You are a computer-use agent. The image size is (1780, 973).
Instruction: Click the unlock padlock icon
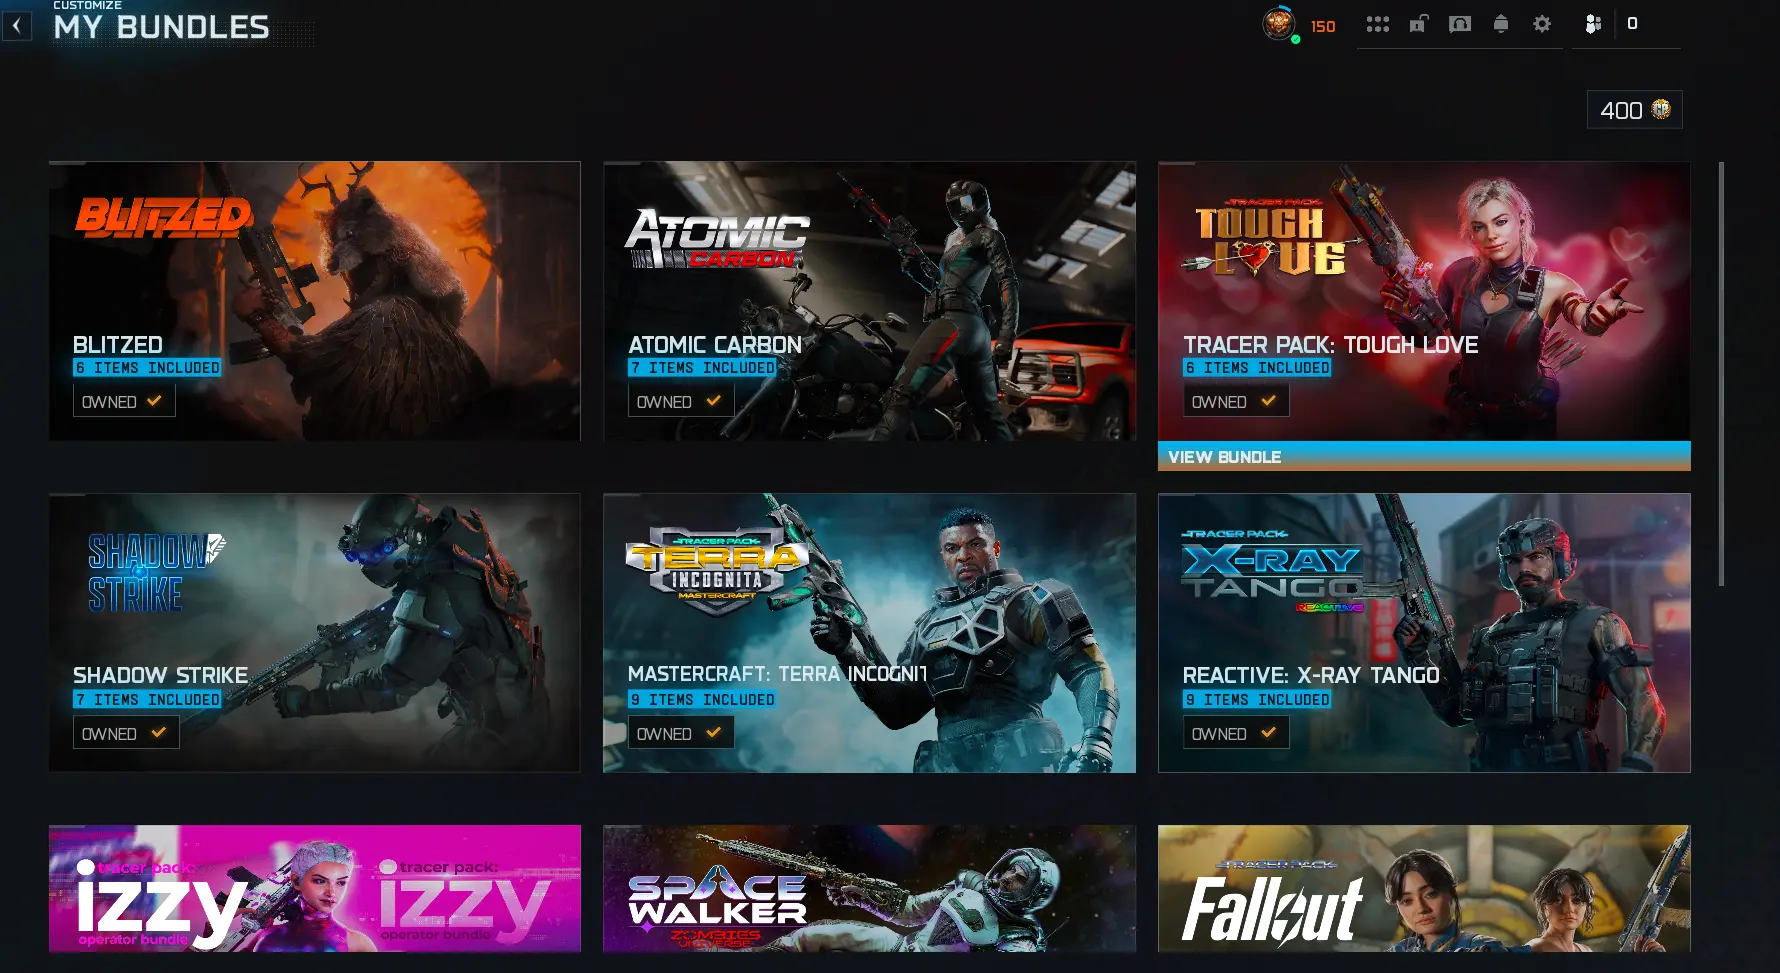point(1419,24)
